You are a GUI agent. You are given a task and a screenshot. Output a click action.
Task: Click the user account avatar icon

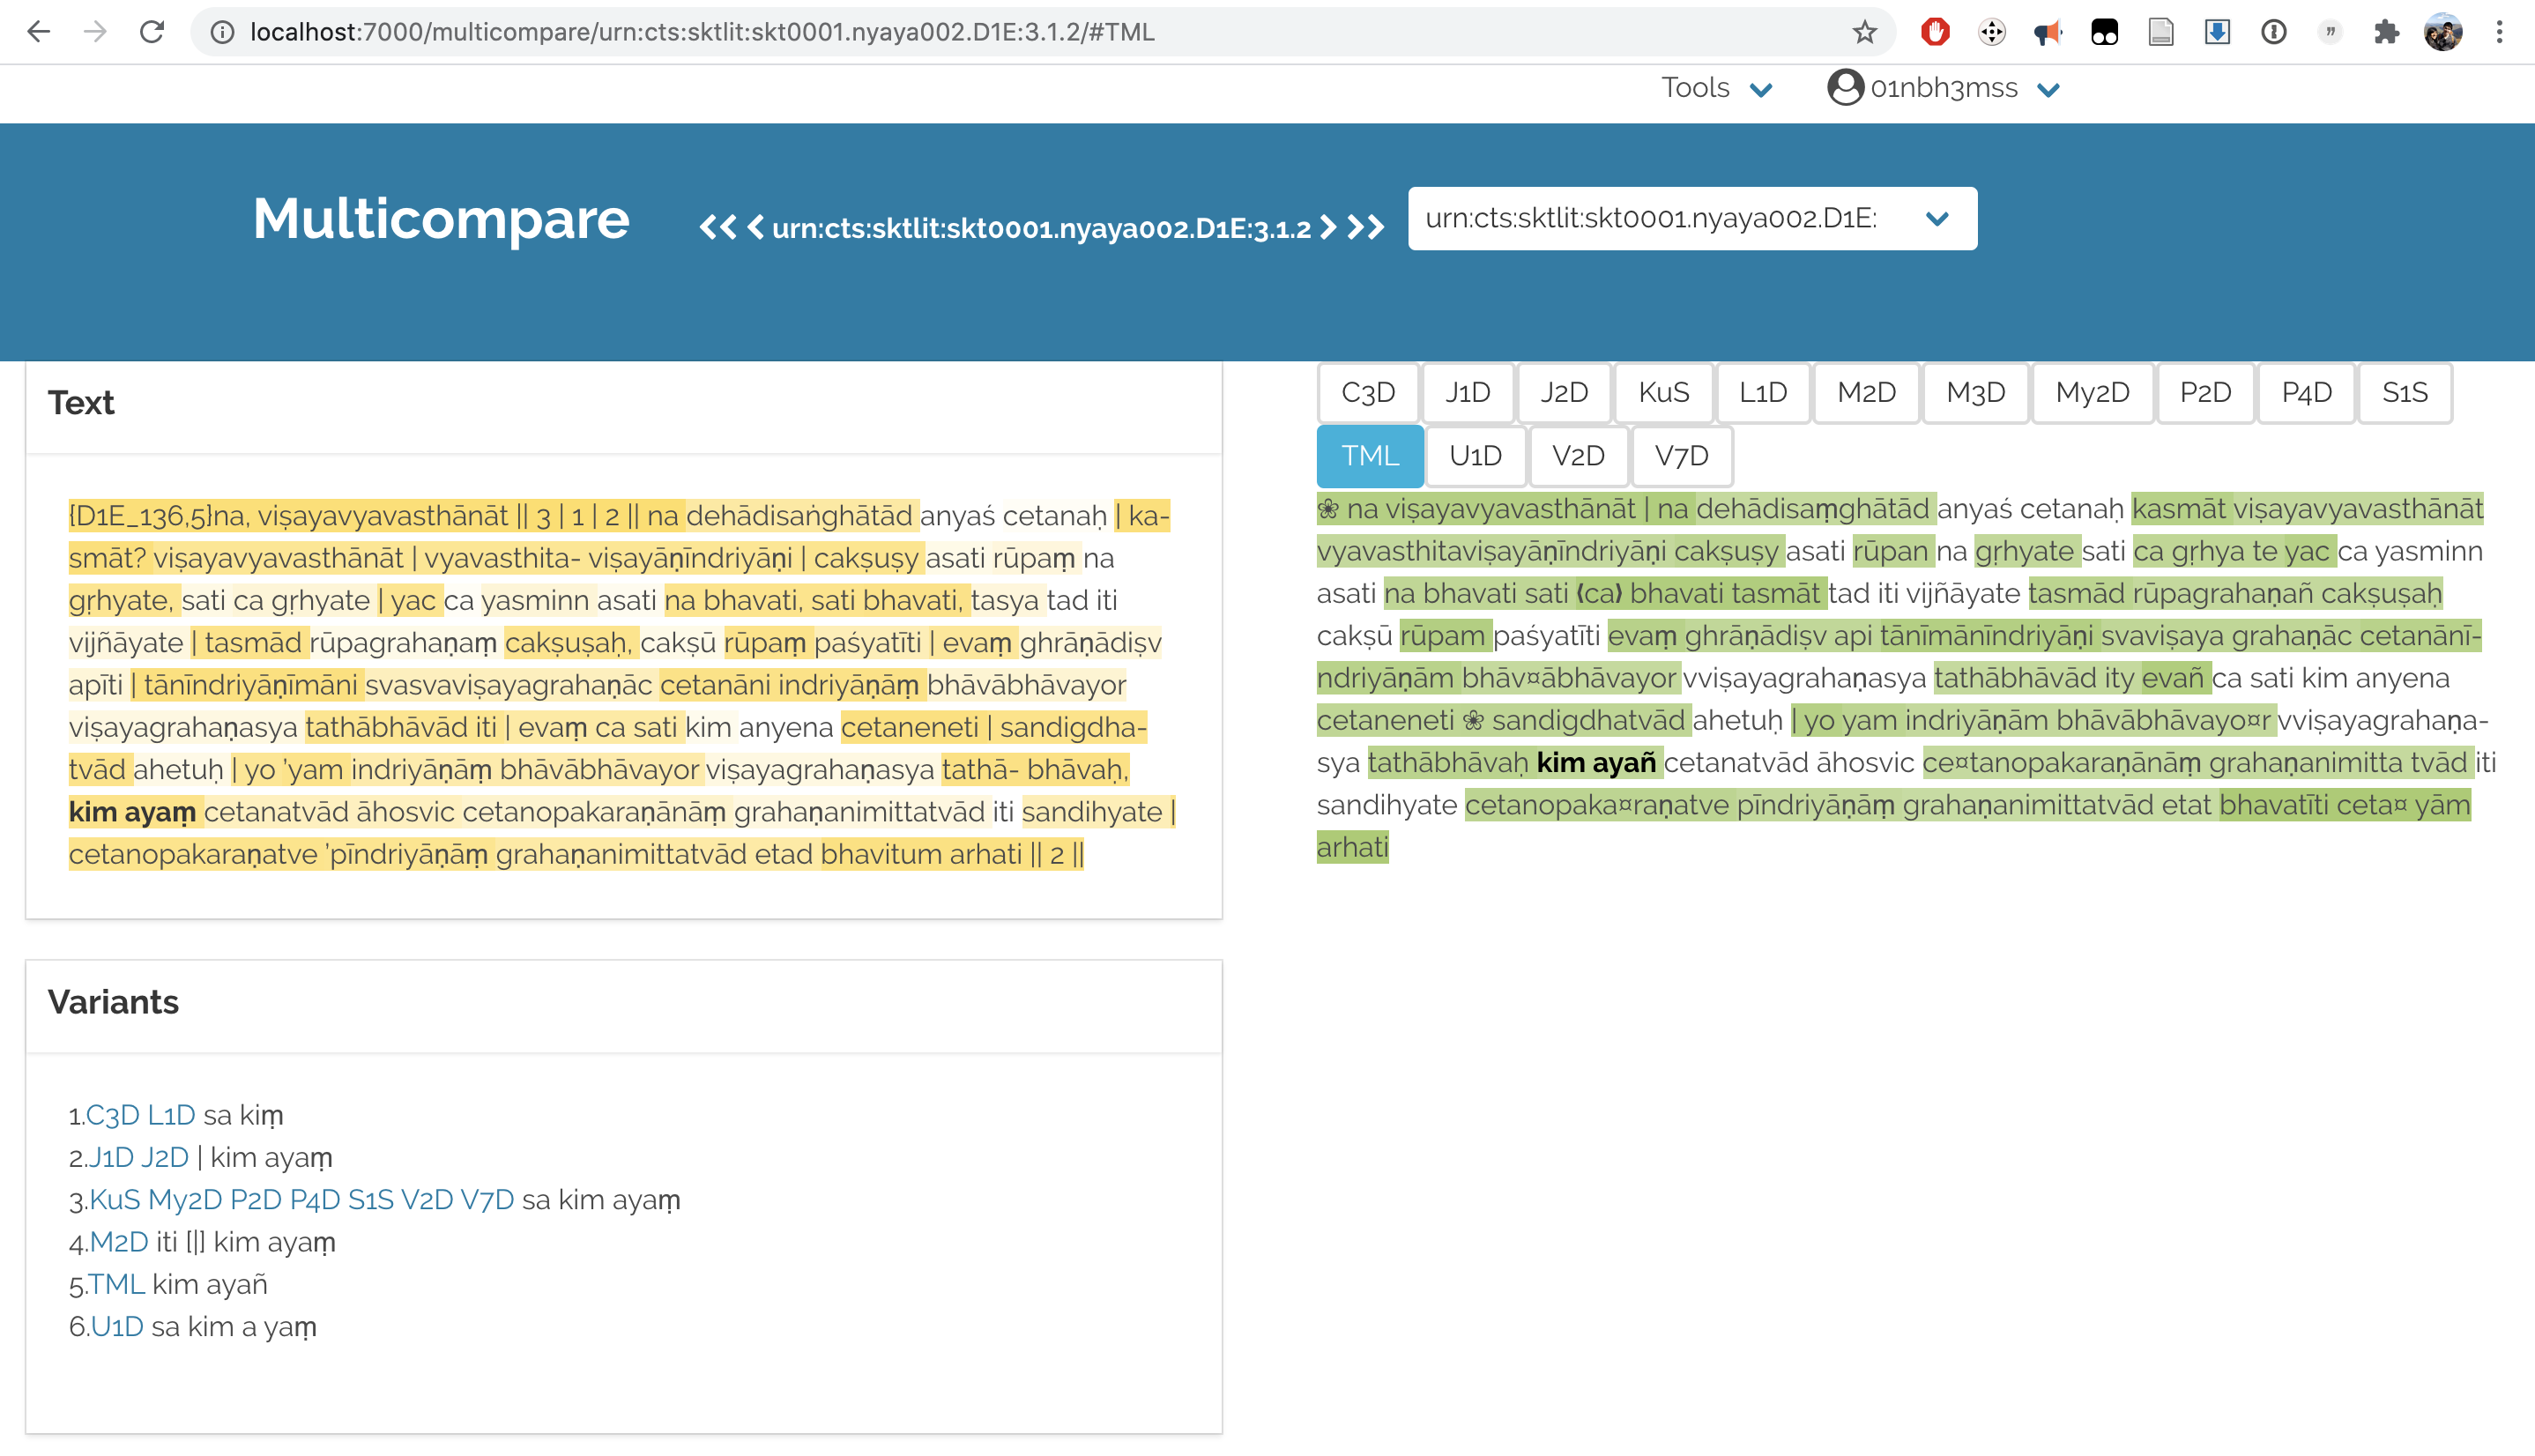pos(2442,32)
